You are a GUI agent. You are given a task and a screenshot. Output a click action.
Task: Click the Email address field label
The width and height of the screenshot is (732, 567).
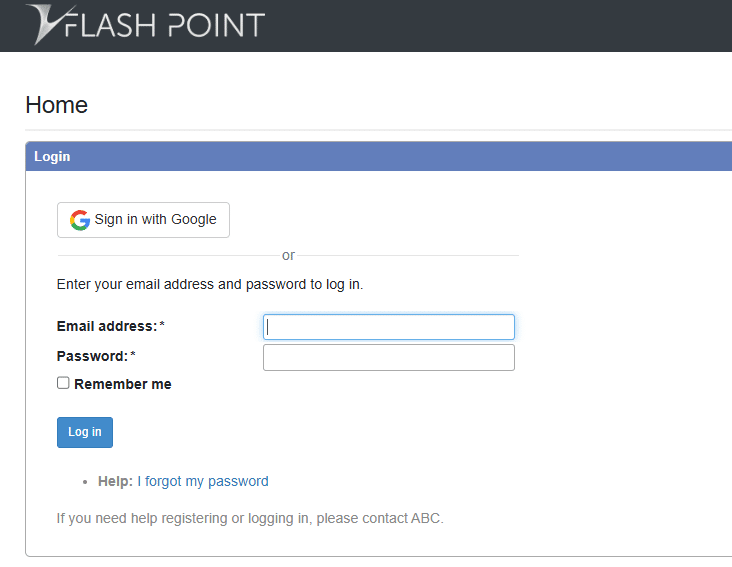106,326
